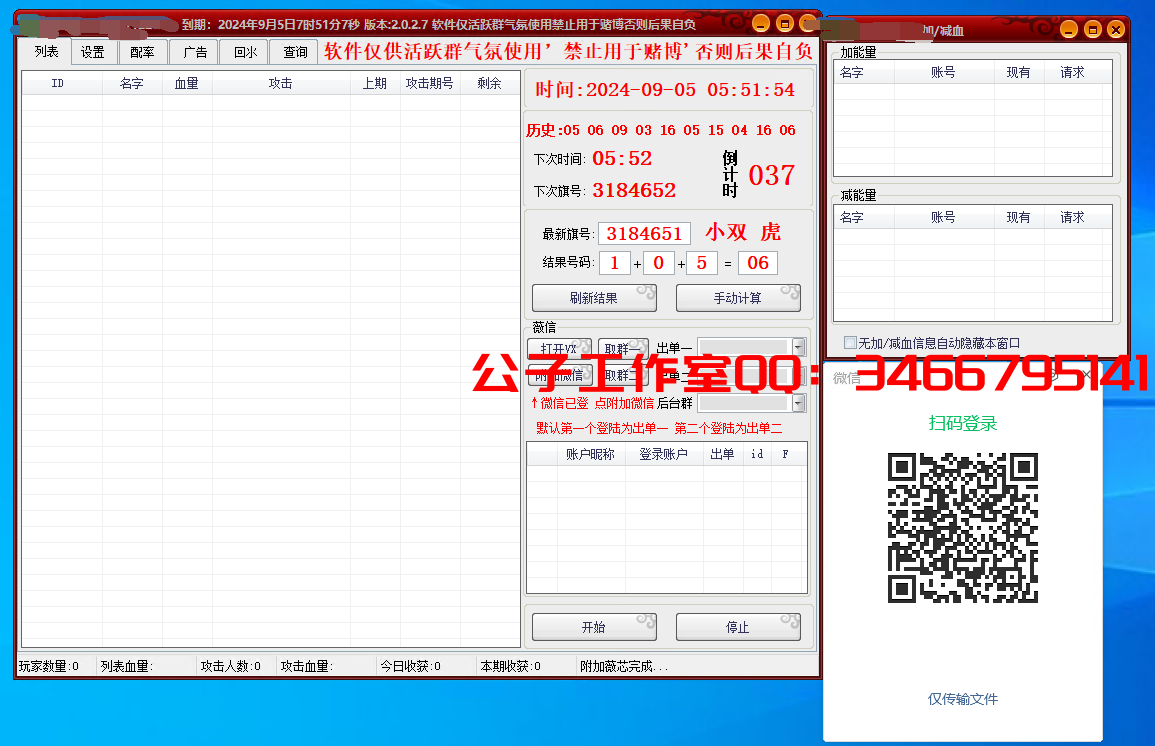Click the 攻击期号 column header

[x=429, y=83]
